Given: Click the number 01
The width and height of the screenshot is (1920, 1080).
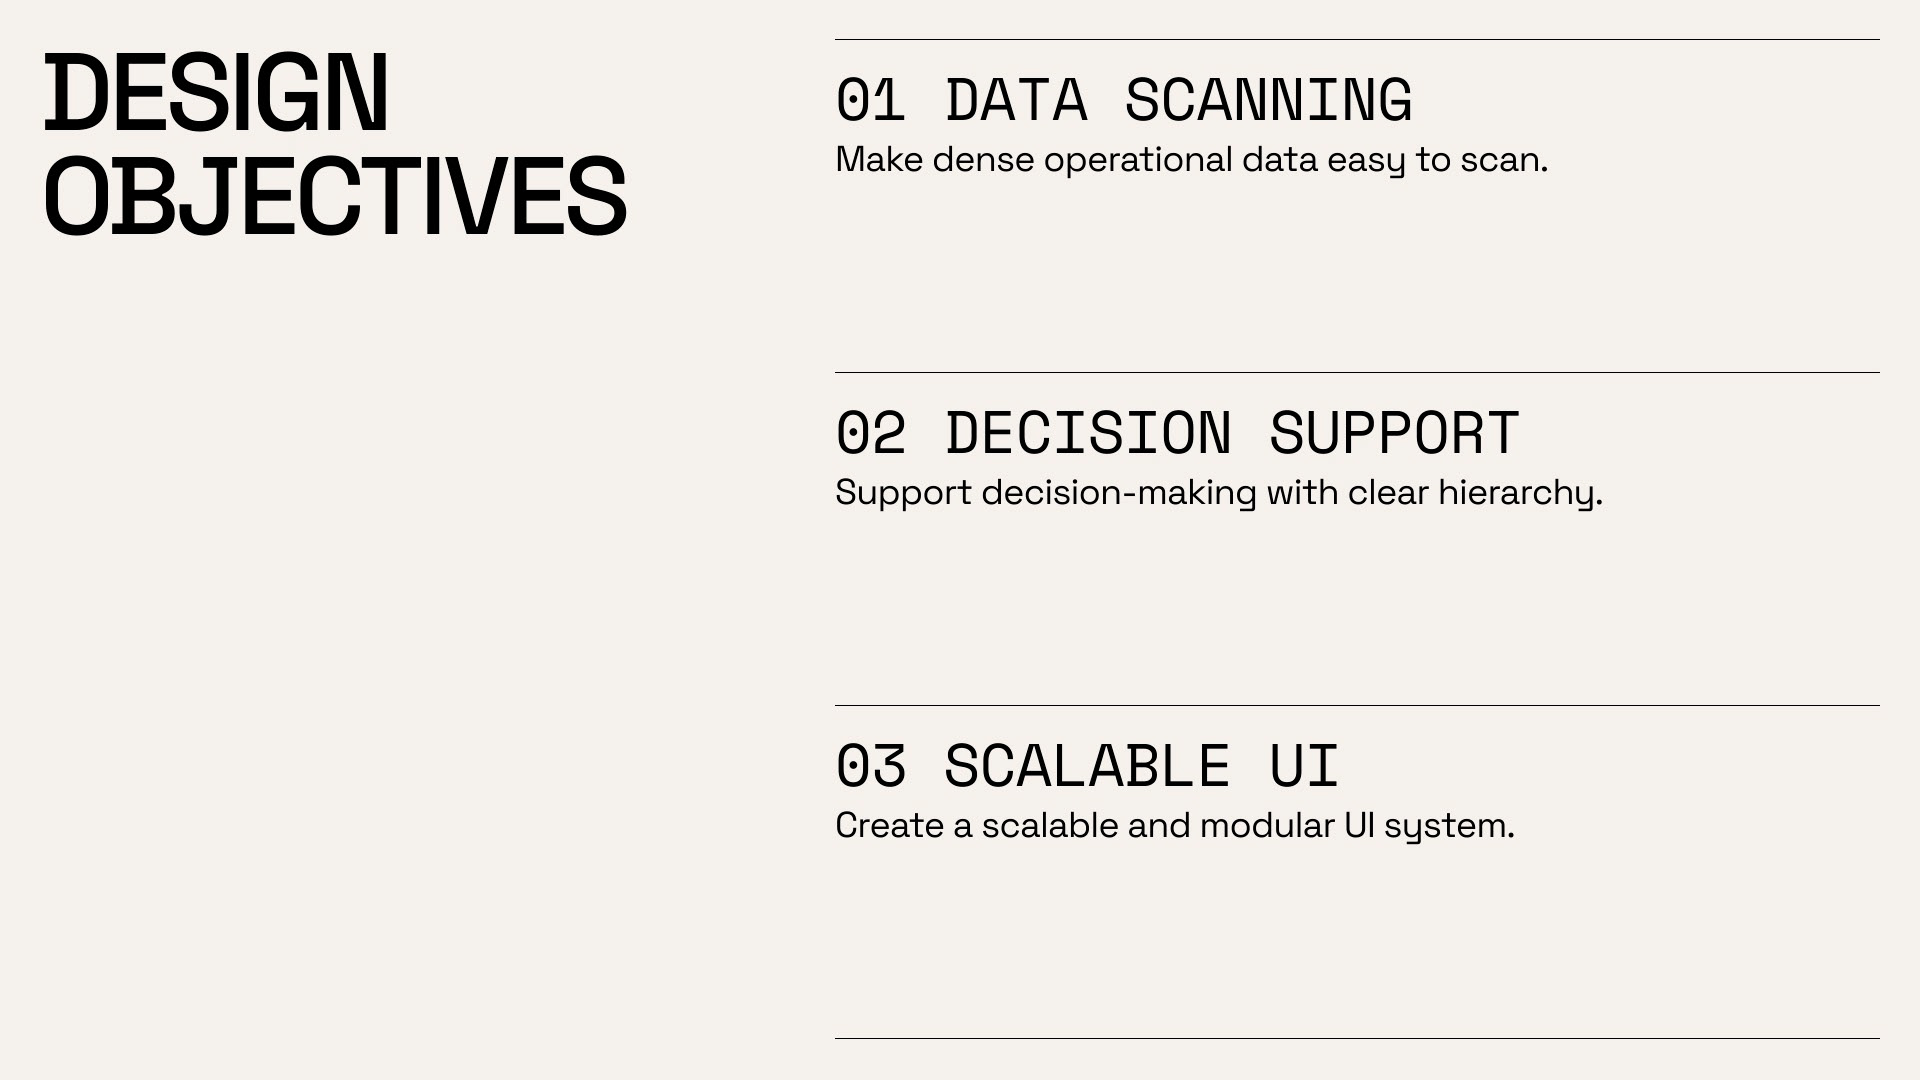Looking at the screenshot, I should coord(870,100).
